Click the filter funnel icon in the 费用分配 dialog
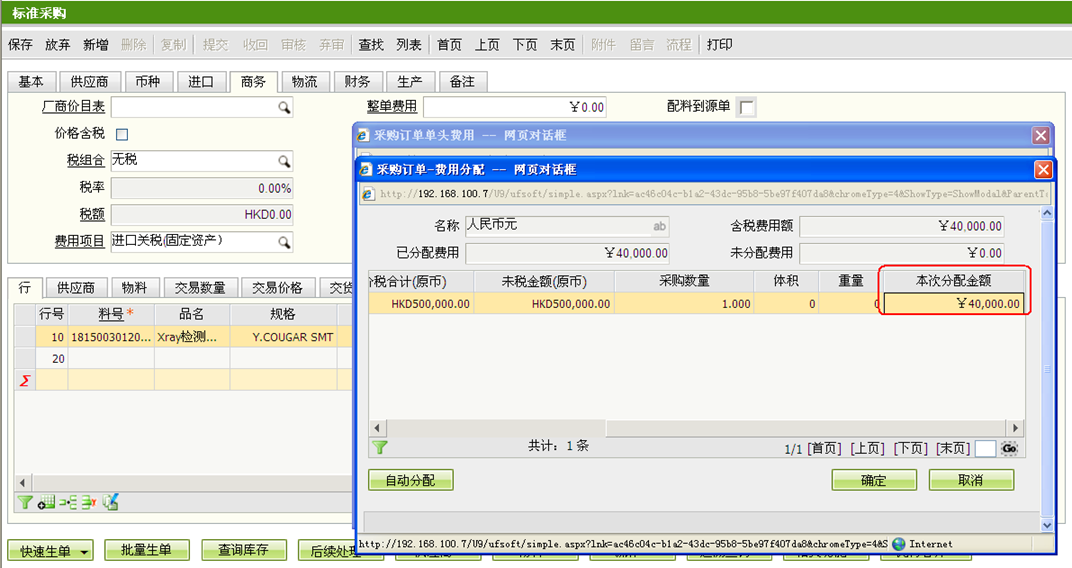The height and width of the screenshot is (568, 1072). click(380, 447)
